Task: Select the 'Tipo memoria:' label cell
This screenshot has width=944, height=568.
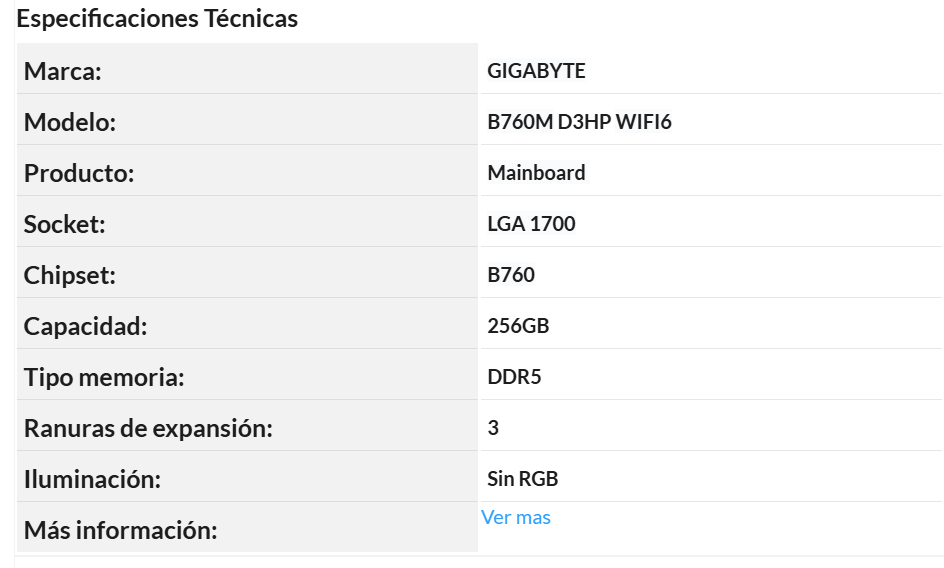Action: coord(247,375)
